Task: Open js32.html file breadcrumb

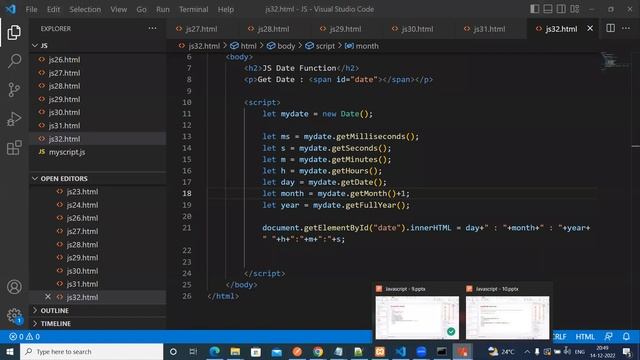Action: click(199, 46)
